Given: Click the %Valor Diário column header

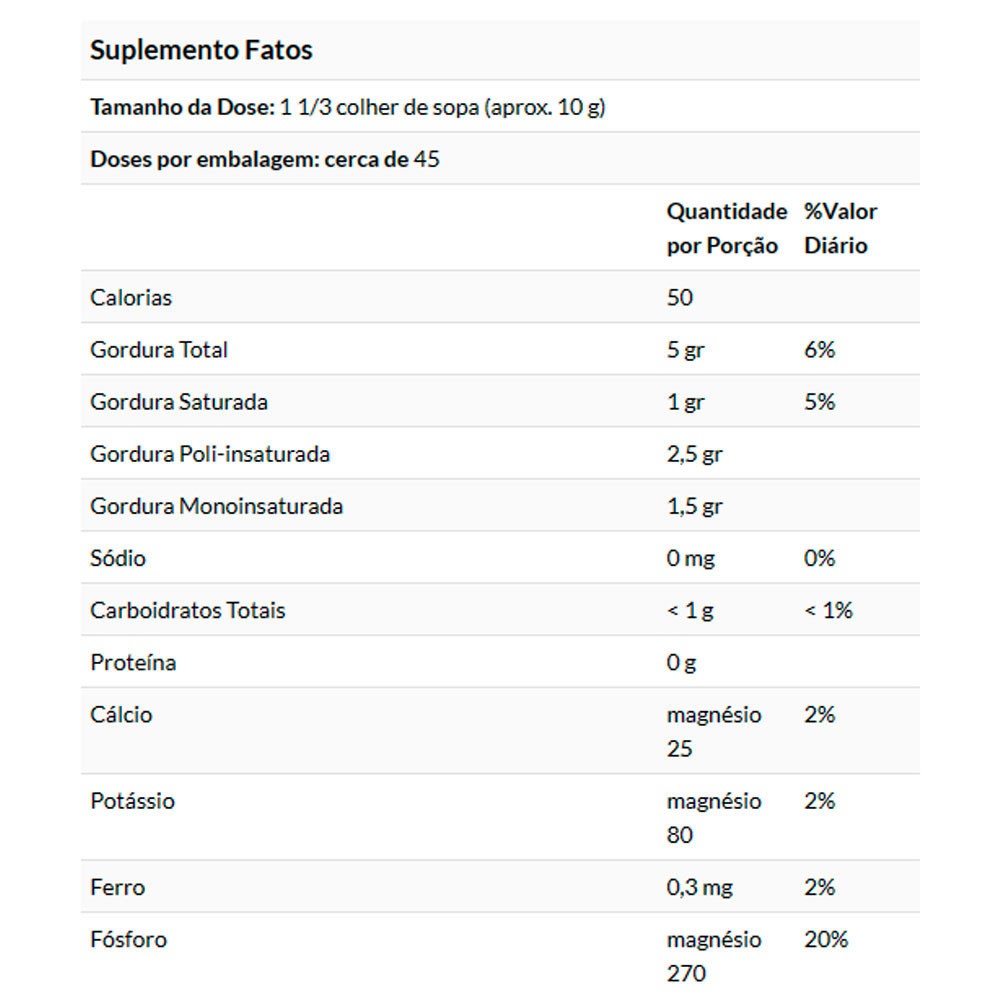Looking at the screenshot, I should point(840,229).
